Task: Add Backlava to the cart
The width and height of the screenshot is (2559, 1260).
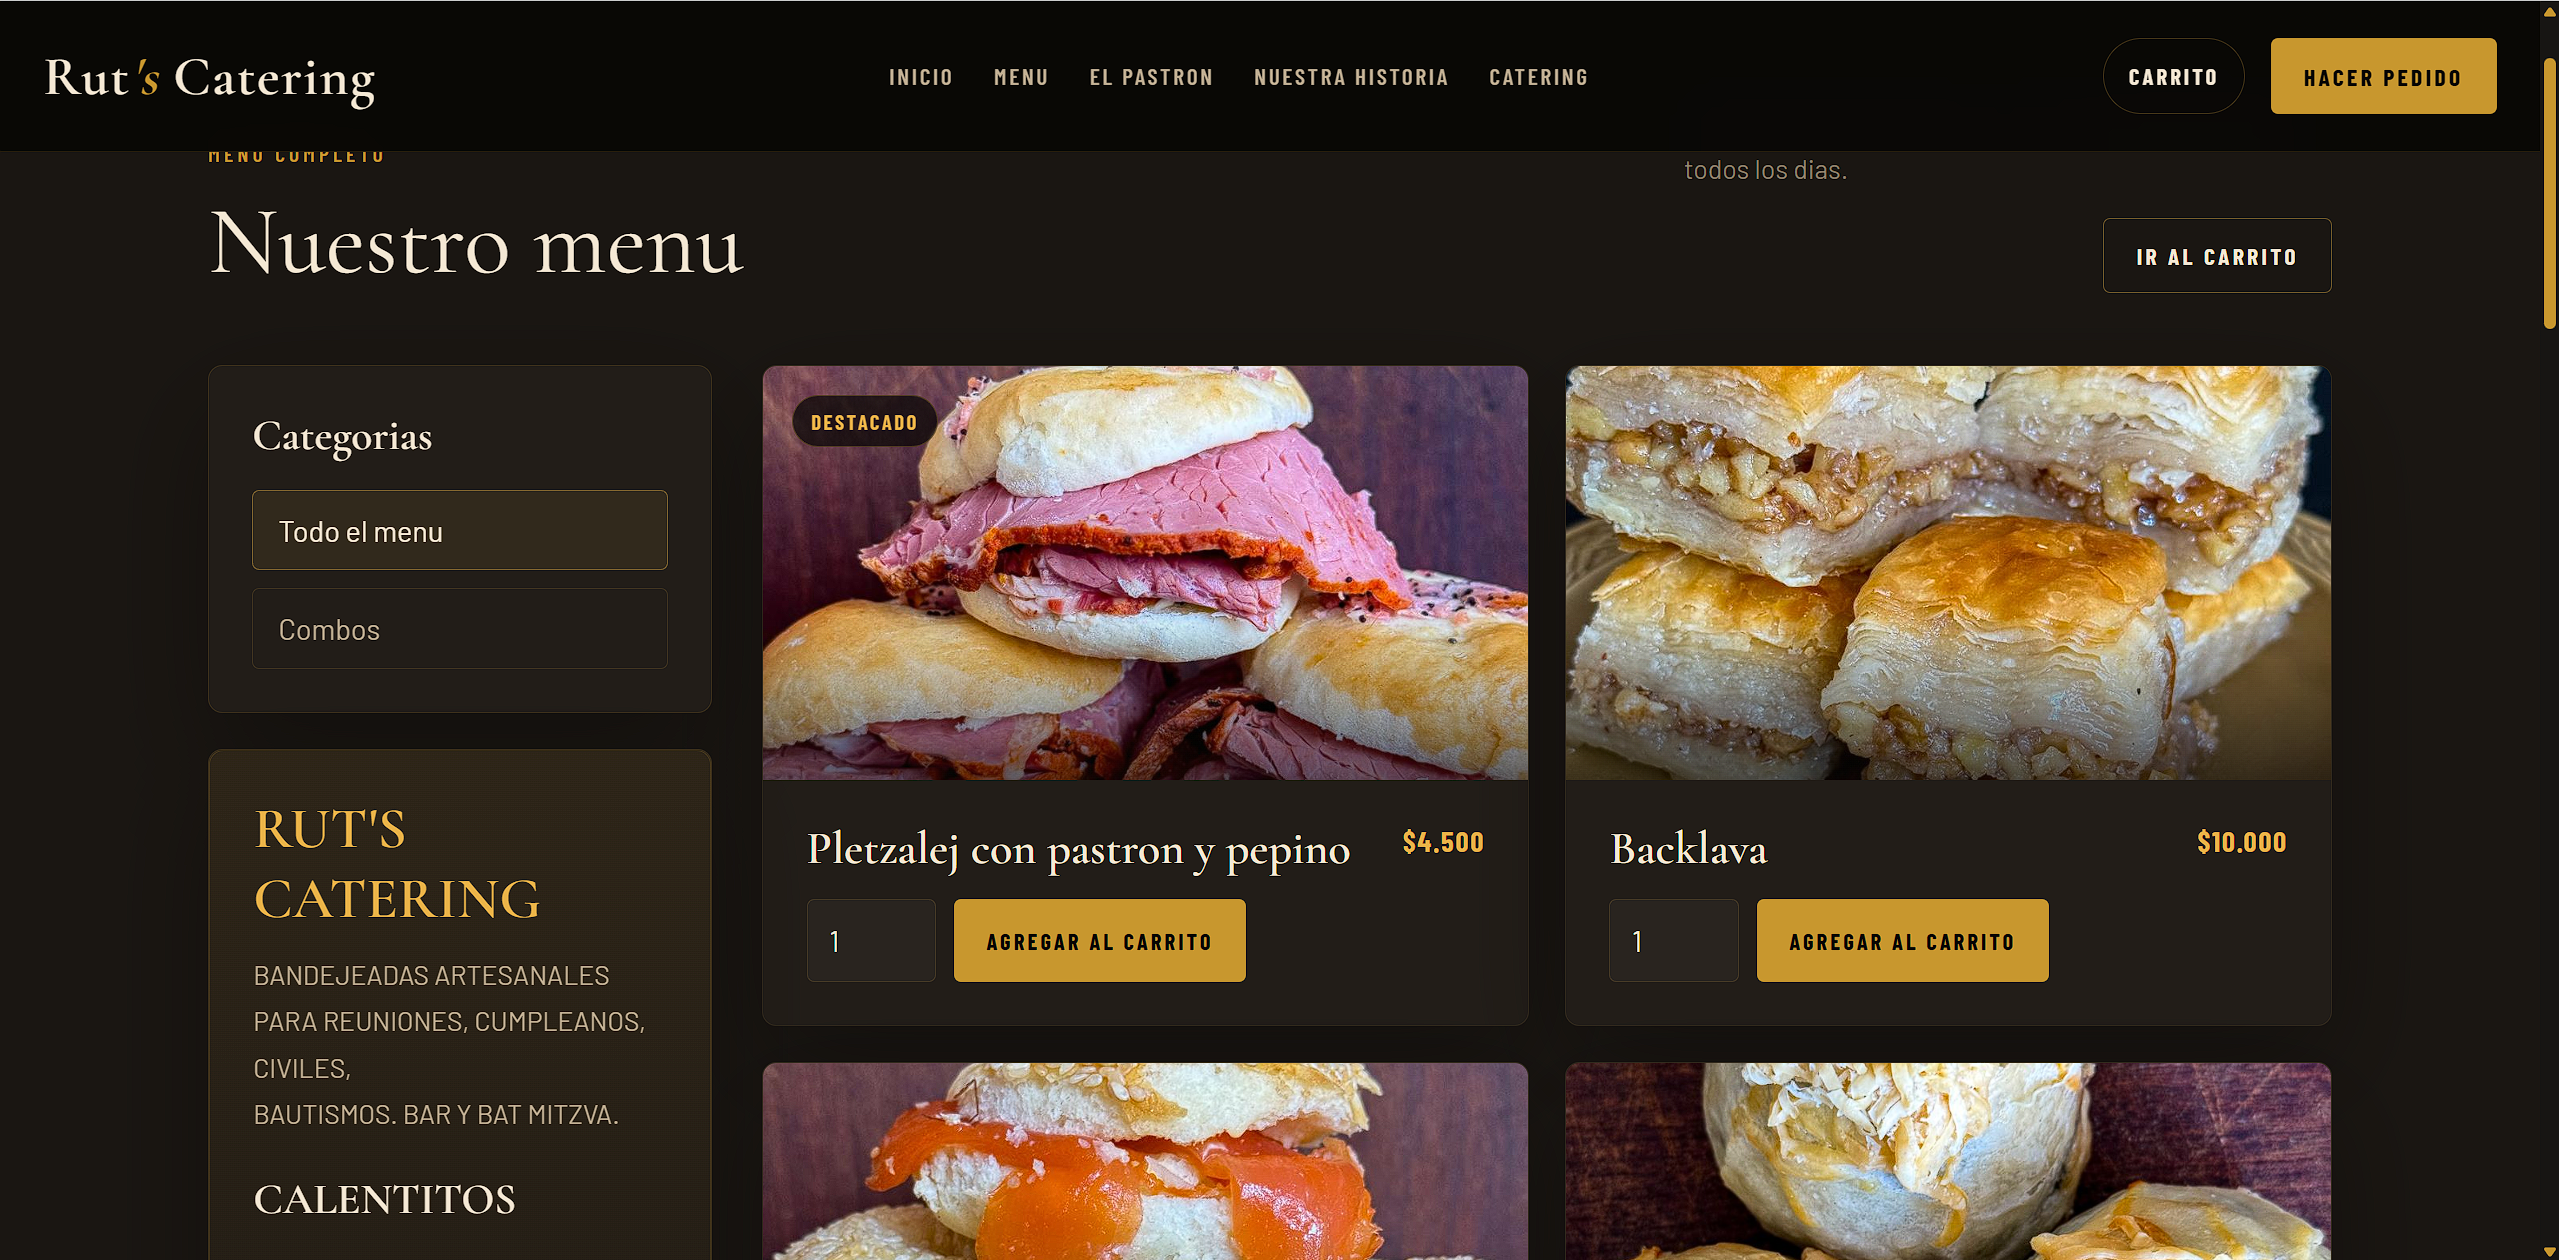Action: point(1902,940)
